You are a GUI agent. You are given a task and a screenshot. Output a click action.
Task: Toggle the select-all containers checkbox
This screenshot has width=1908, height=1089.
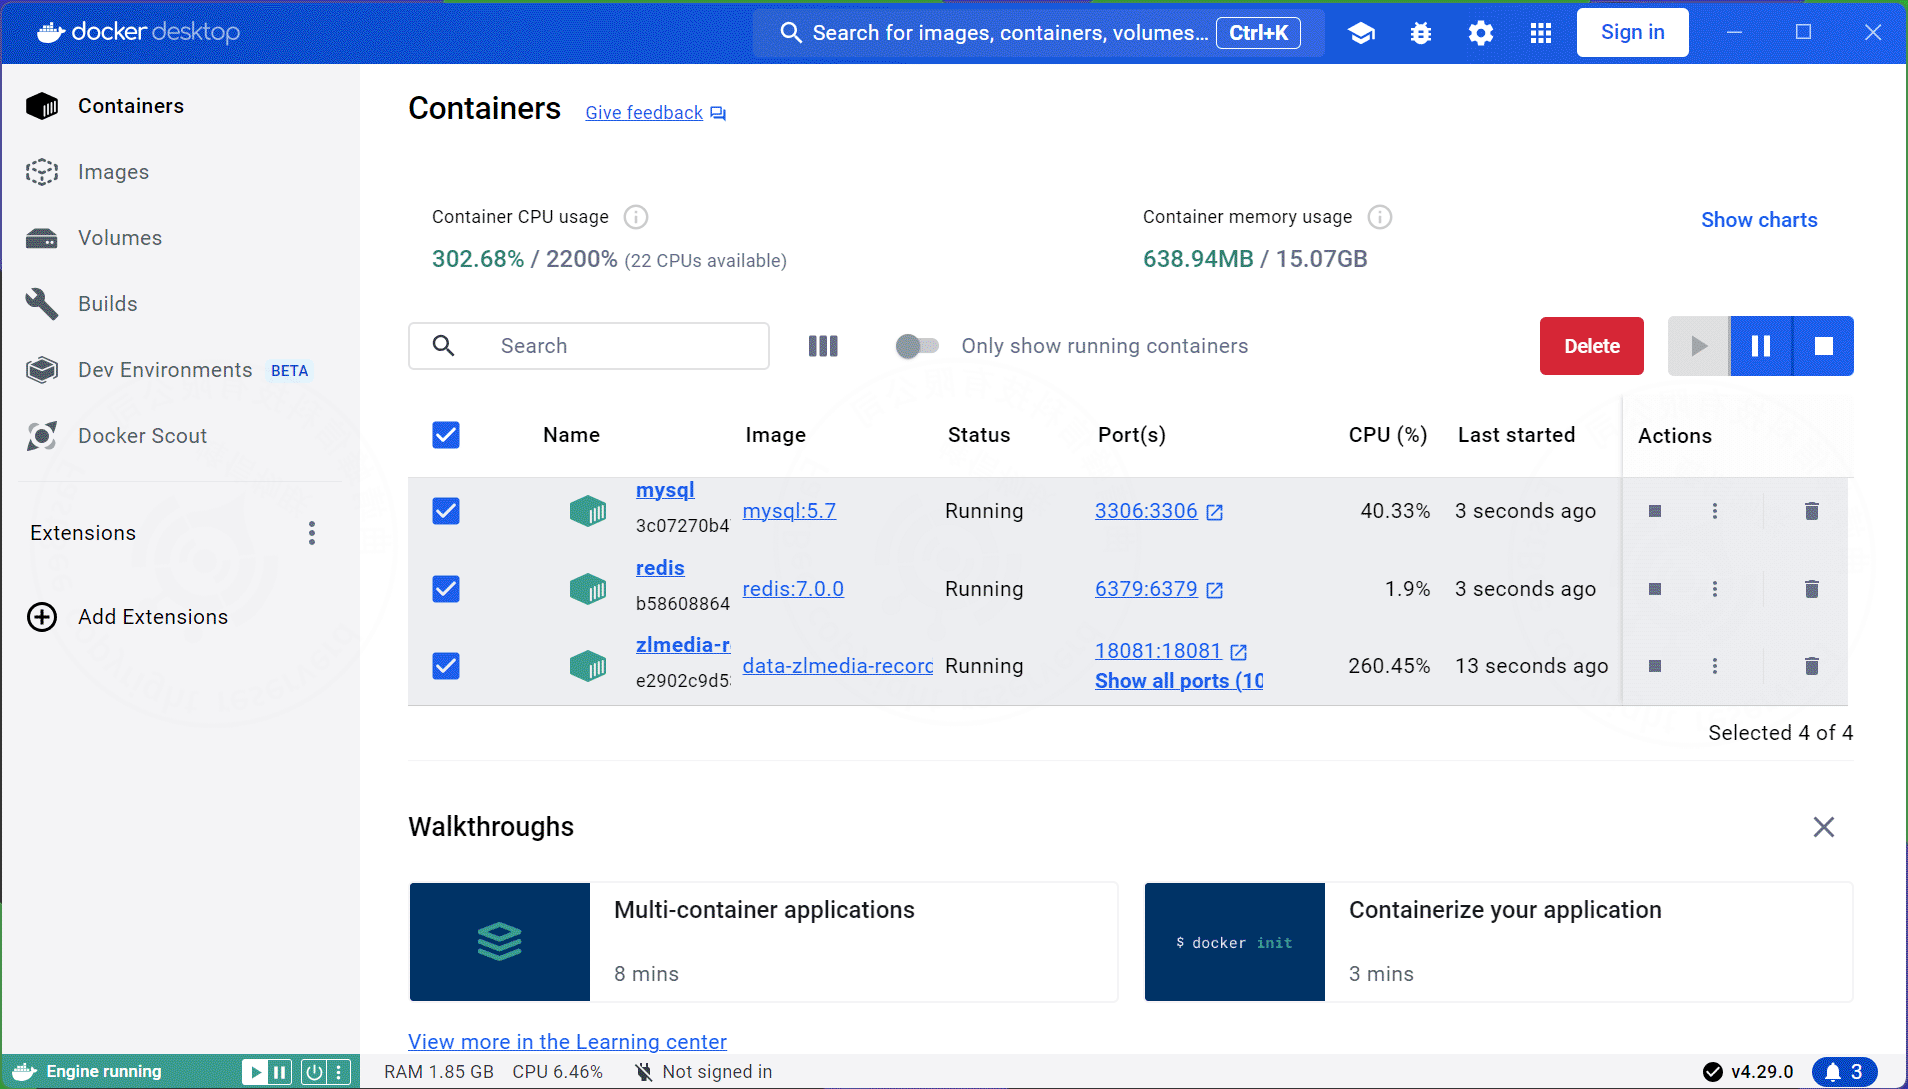446,435
